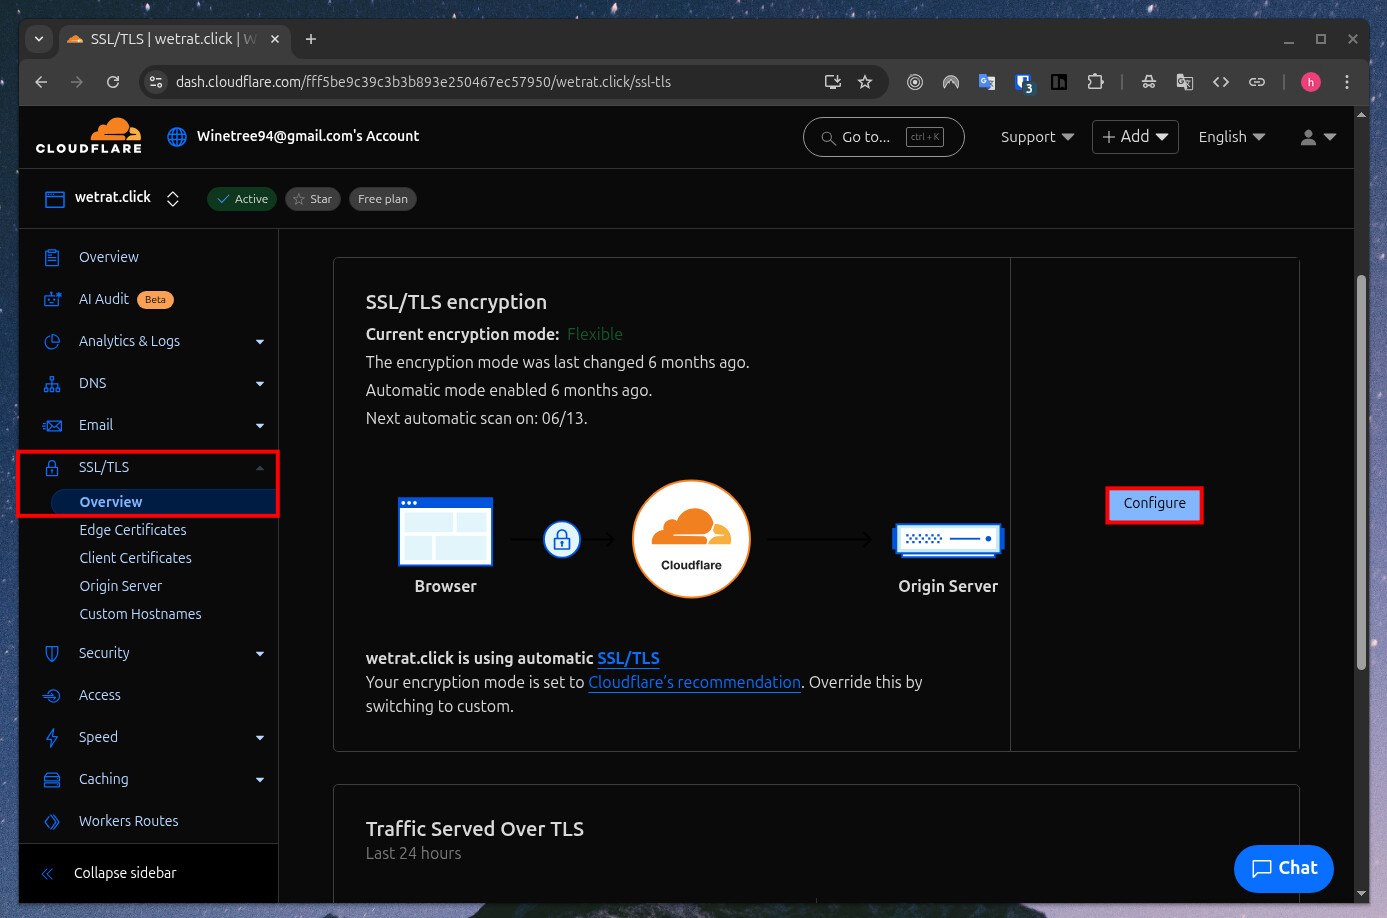Click the install app icon in the address bar
Image resolution: width=1387 pixels, height=918 pixels.
(x=832, y=82)
